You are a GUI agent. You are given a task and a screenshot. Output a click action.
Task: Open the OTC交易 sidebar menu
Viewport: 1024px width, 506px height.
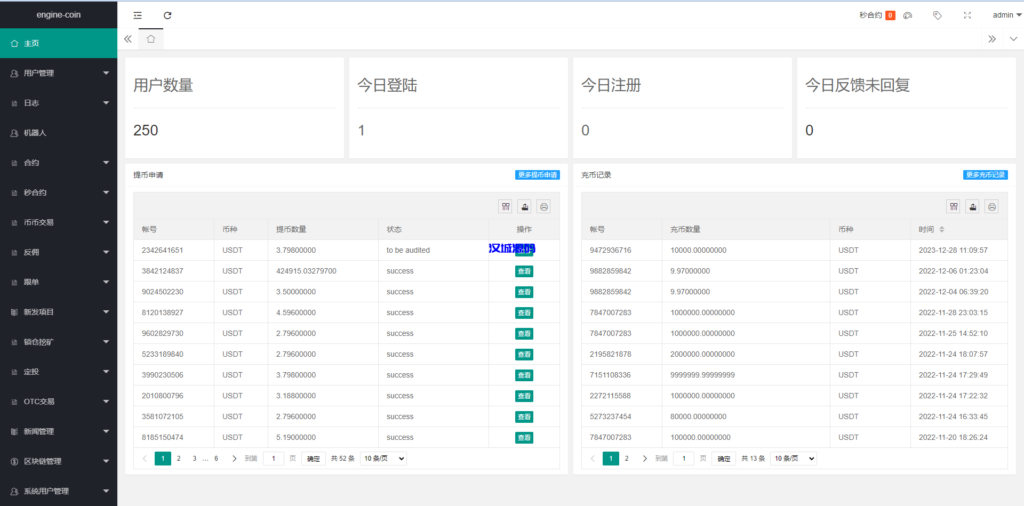tap(59, 402)
